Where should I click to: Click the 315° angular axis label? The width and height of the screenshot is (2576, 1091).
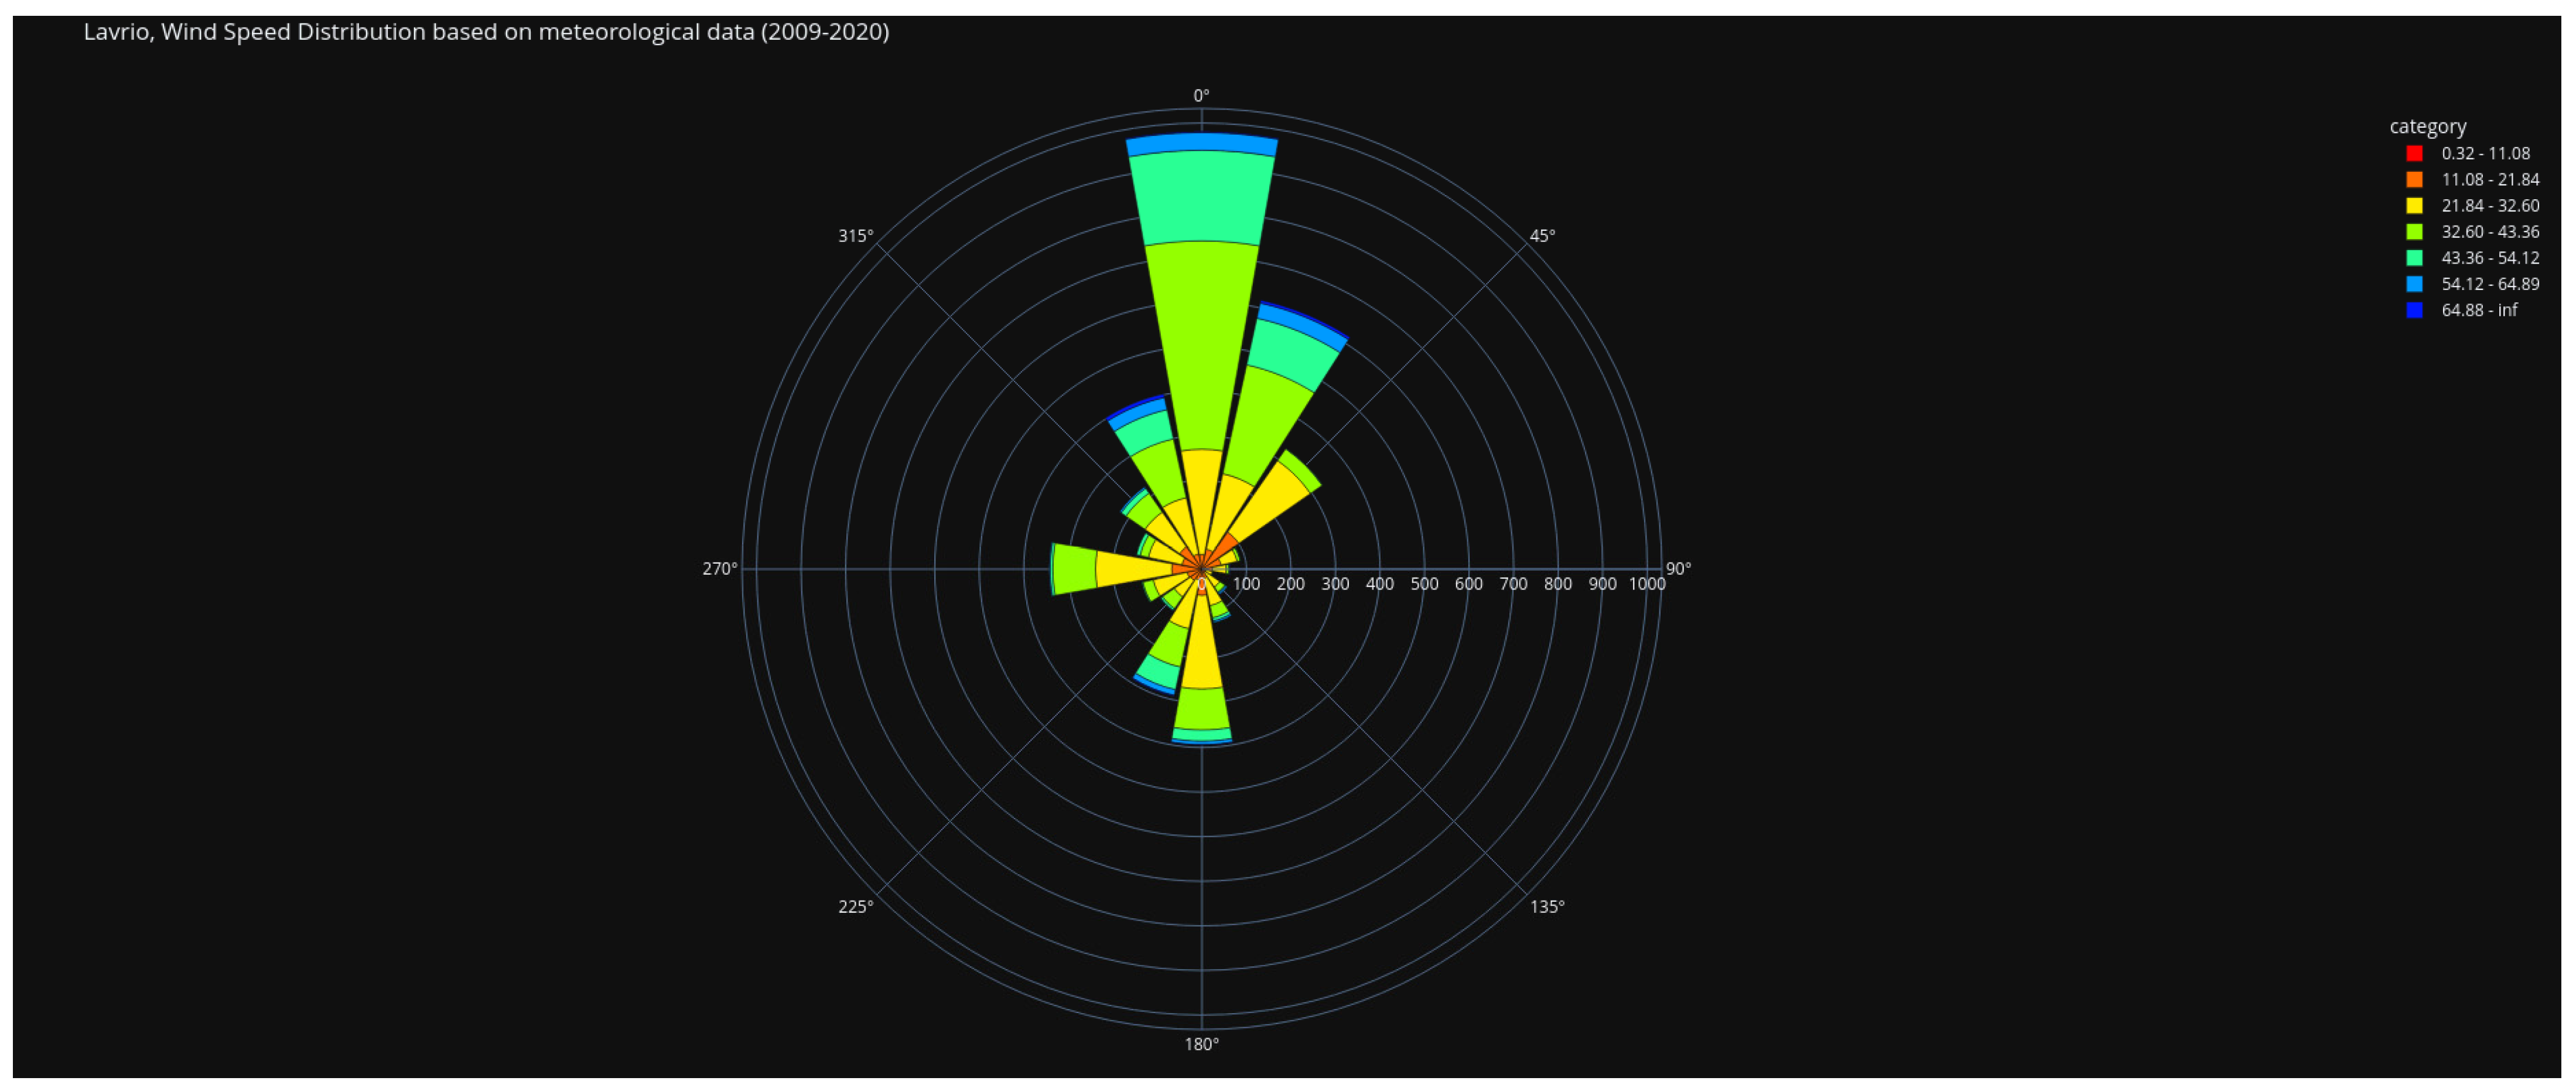855,236
